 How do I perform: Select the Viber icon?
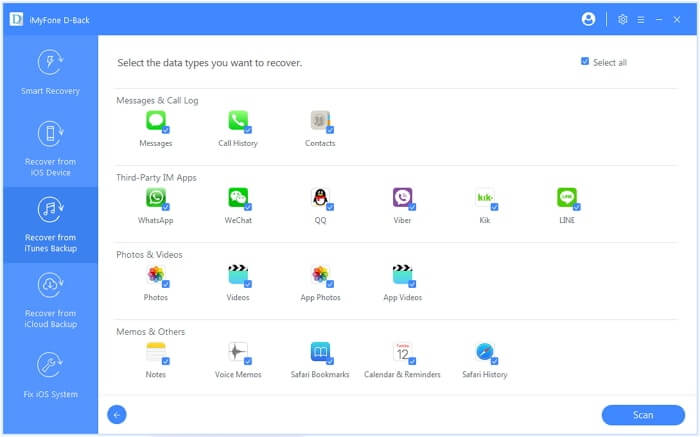(x=402, y=198)
